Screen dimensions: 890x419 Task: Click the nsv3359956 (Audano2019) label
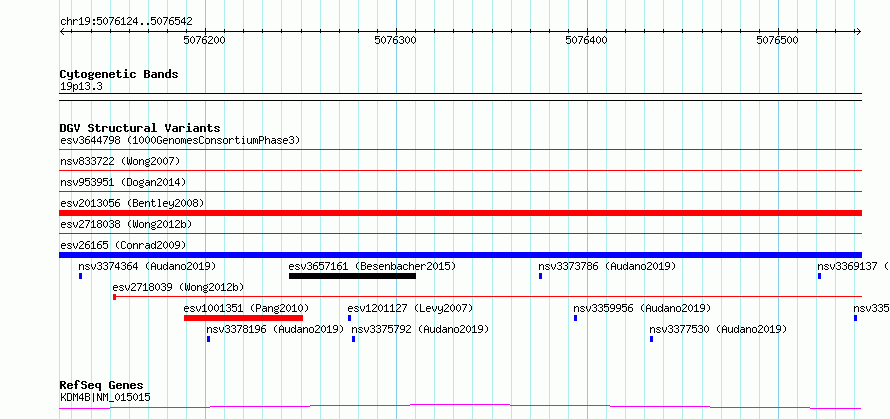click(642, 308)
